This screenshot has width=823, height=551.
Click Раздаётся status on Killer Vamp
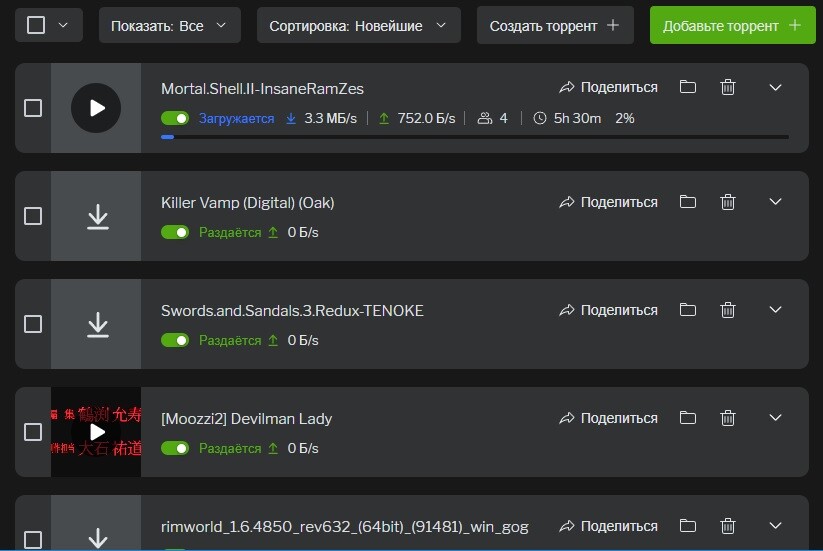click(230, 232)
